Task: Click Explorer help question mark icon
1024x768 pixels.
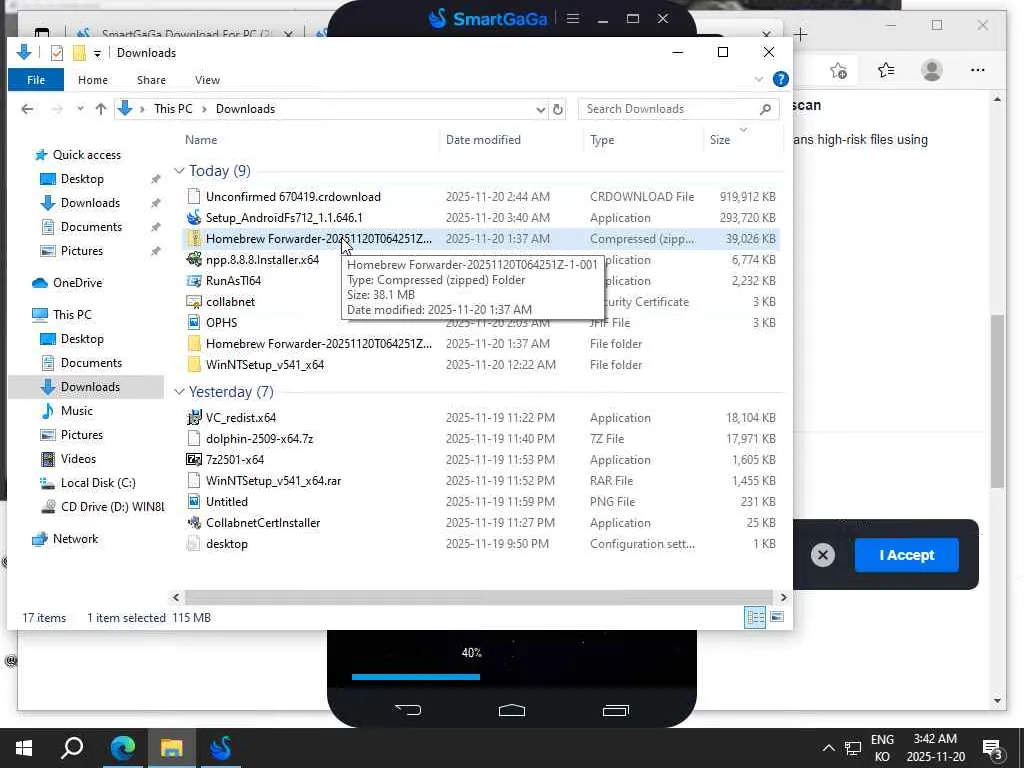Action: pos(780,79)
